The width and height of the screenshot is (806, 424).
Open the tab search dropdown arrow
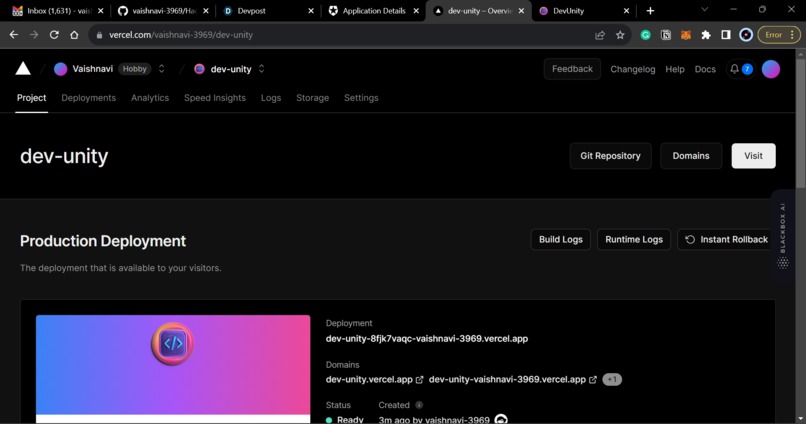pyautogui.click(x=705, y=9)
